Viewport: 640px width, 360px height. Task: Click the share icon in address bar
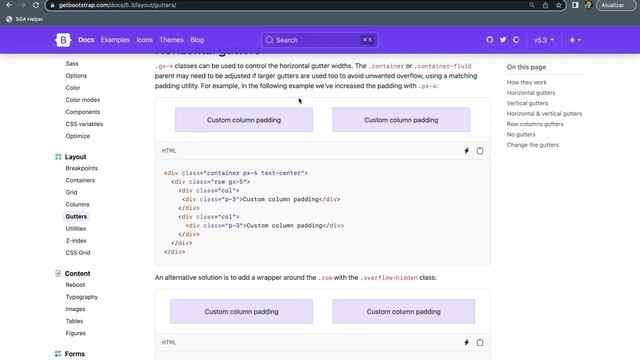click(545, 5)
